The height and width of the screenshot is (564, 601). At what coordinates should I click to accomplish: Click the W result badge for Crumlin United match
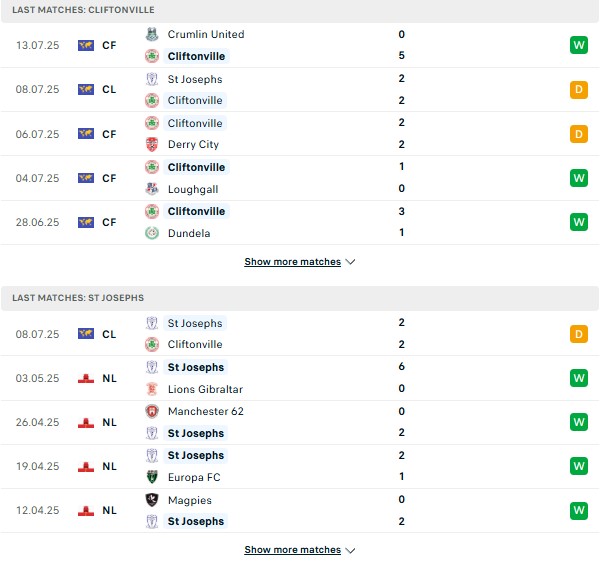[578, 45]
